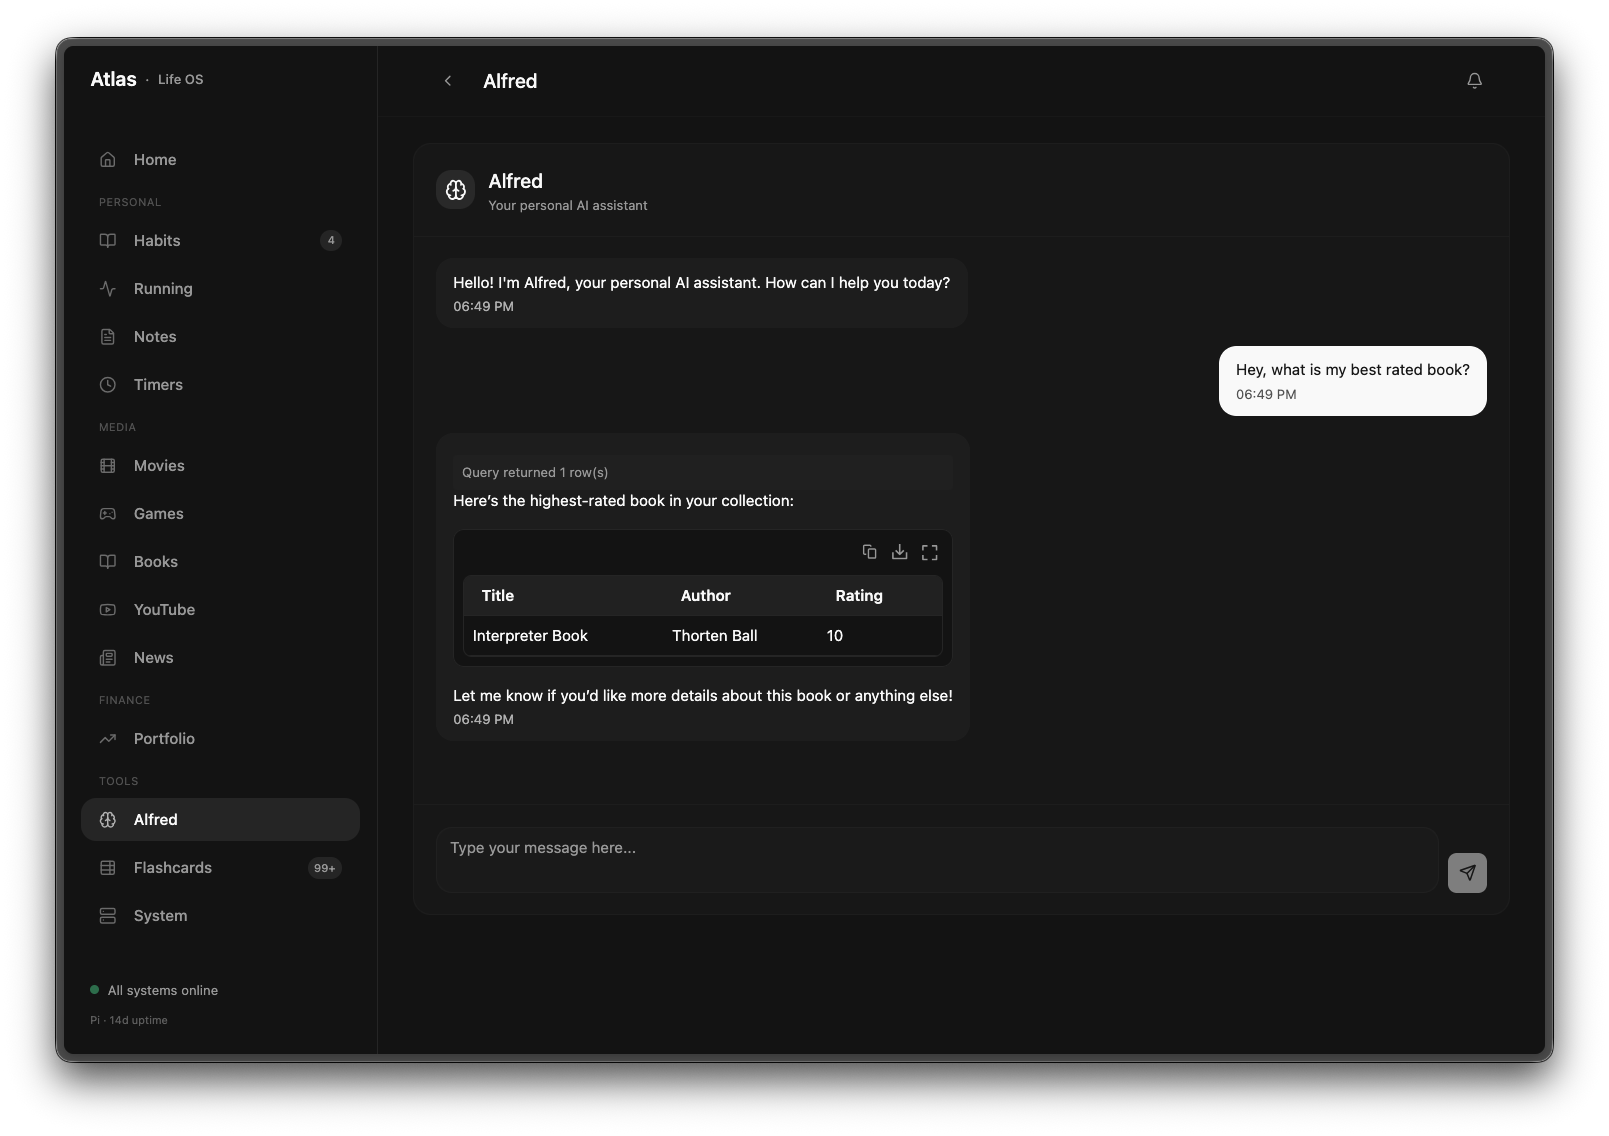Open Flashcards in the Tools section
Screen dimensions: 1609x1136
172,868
